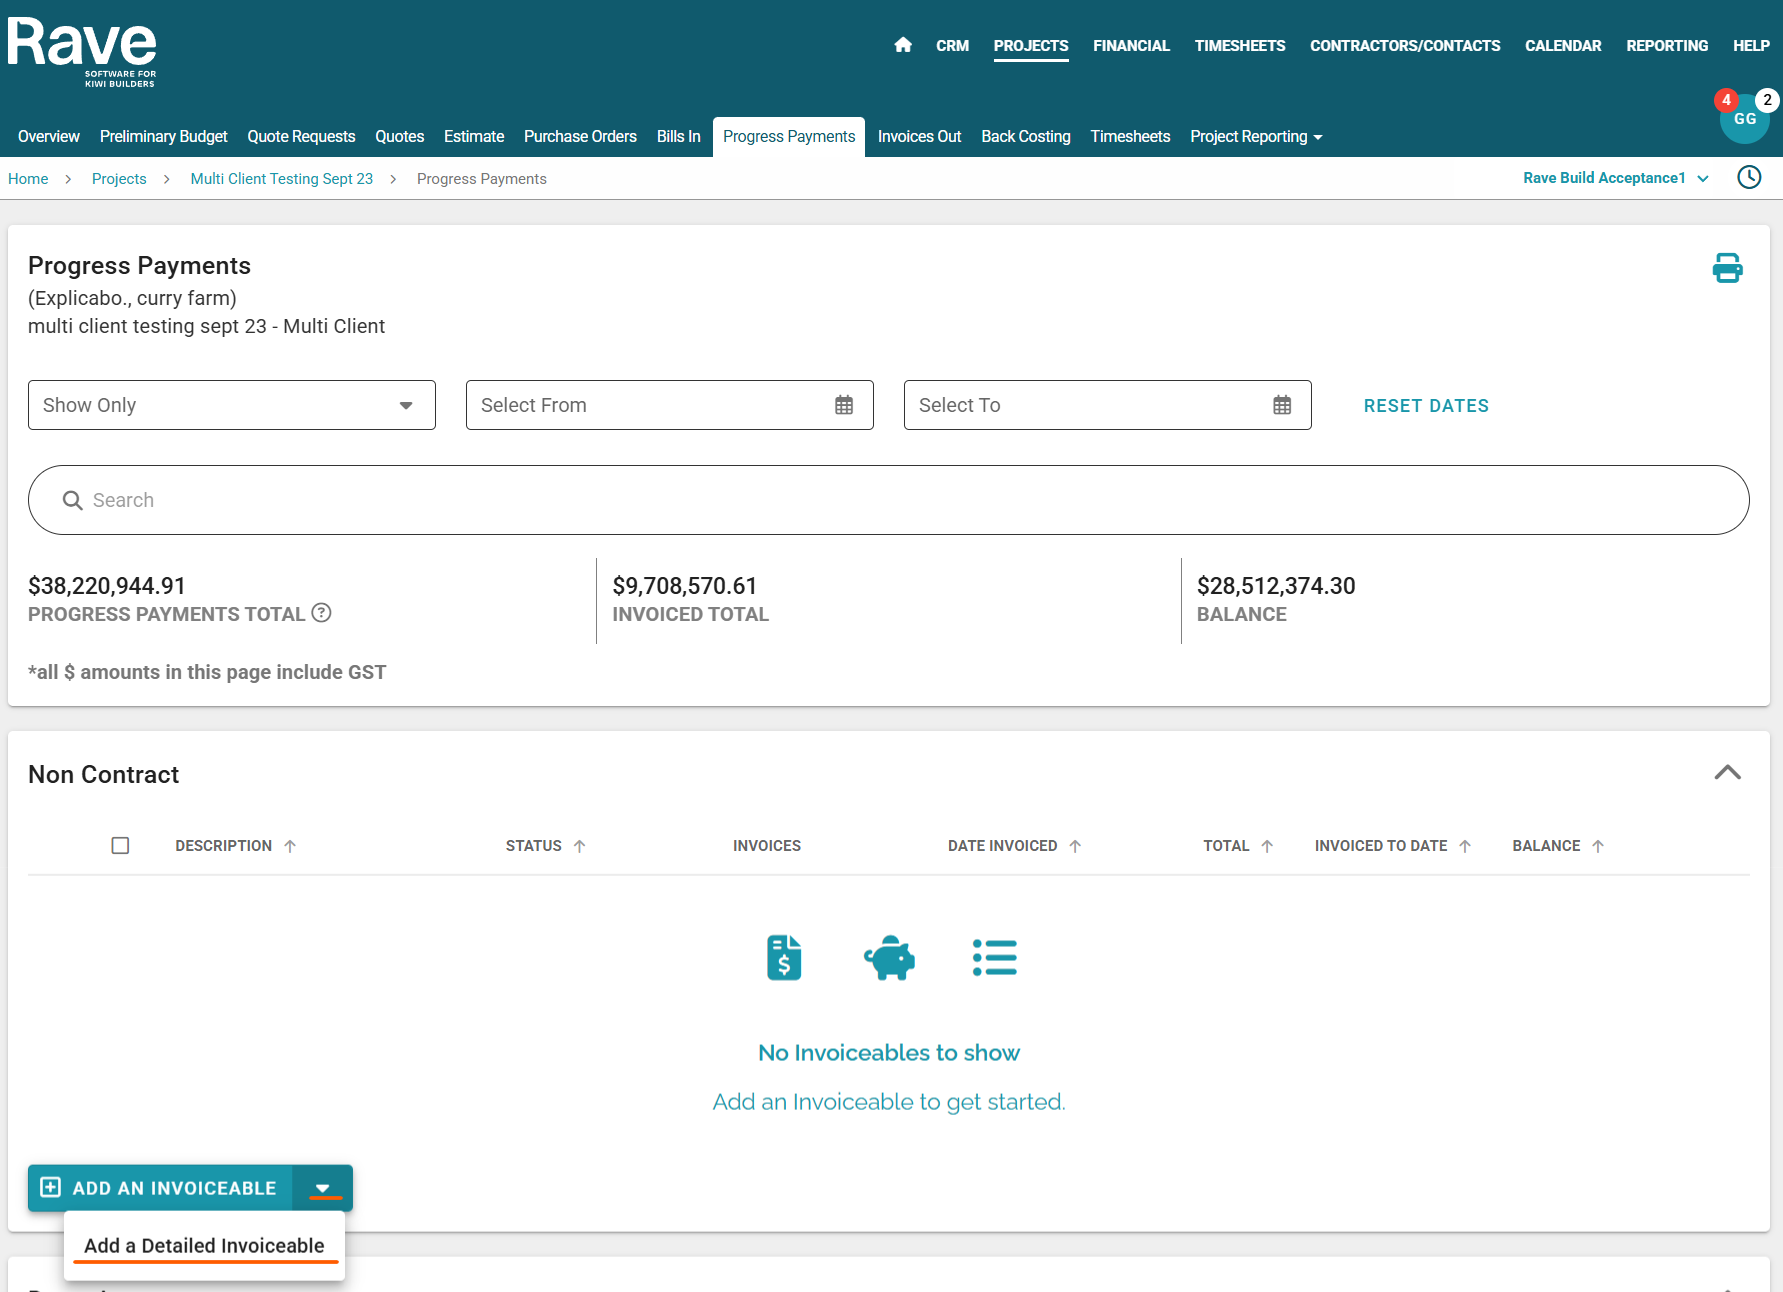Click the Reset Dates button
Screen dimensions: 1783x1292
pos(1426,405)
